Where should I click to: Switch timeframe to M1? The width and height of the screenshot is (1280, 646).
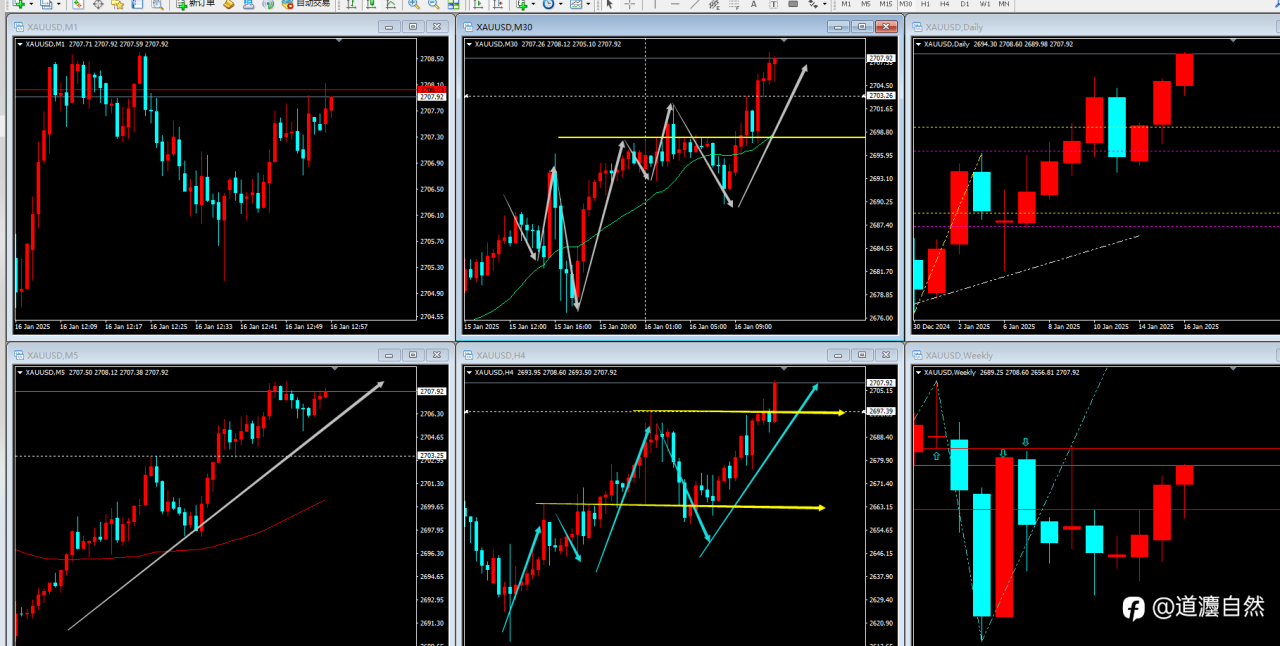(x=846, y=4)
